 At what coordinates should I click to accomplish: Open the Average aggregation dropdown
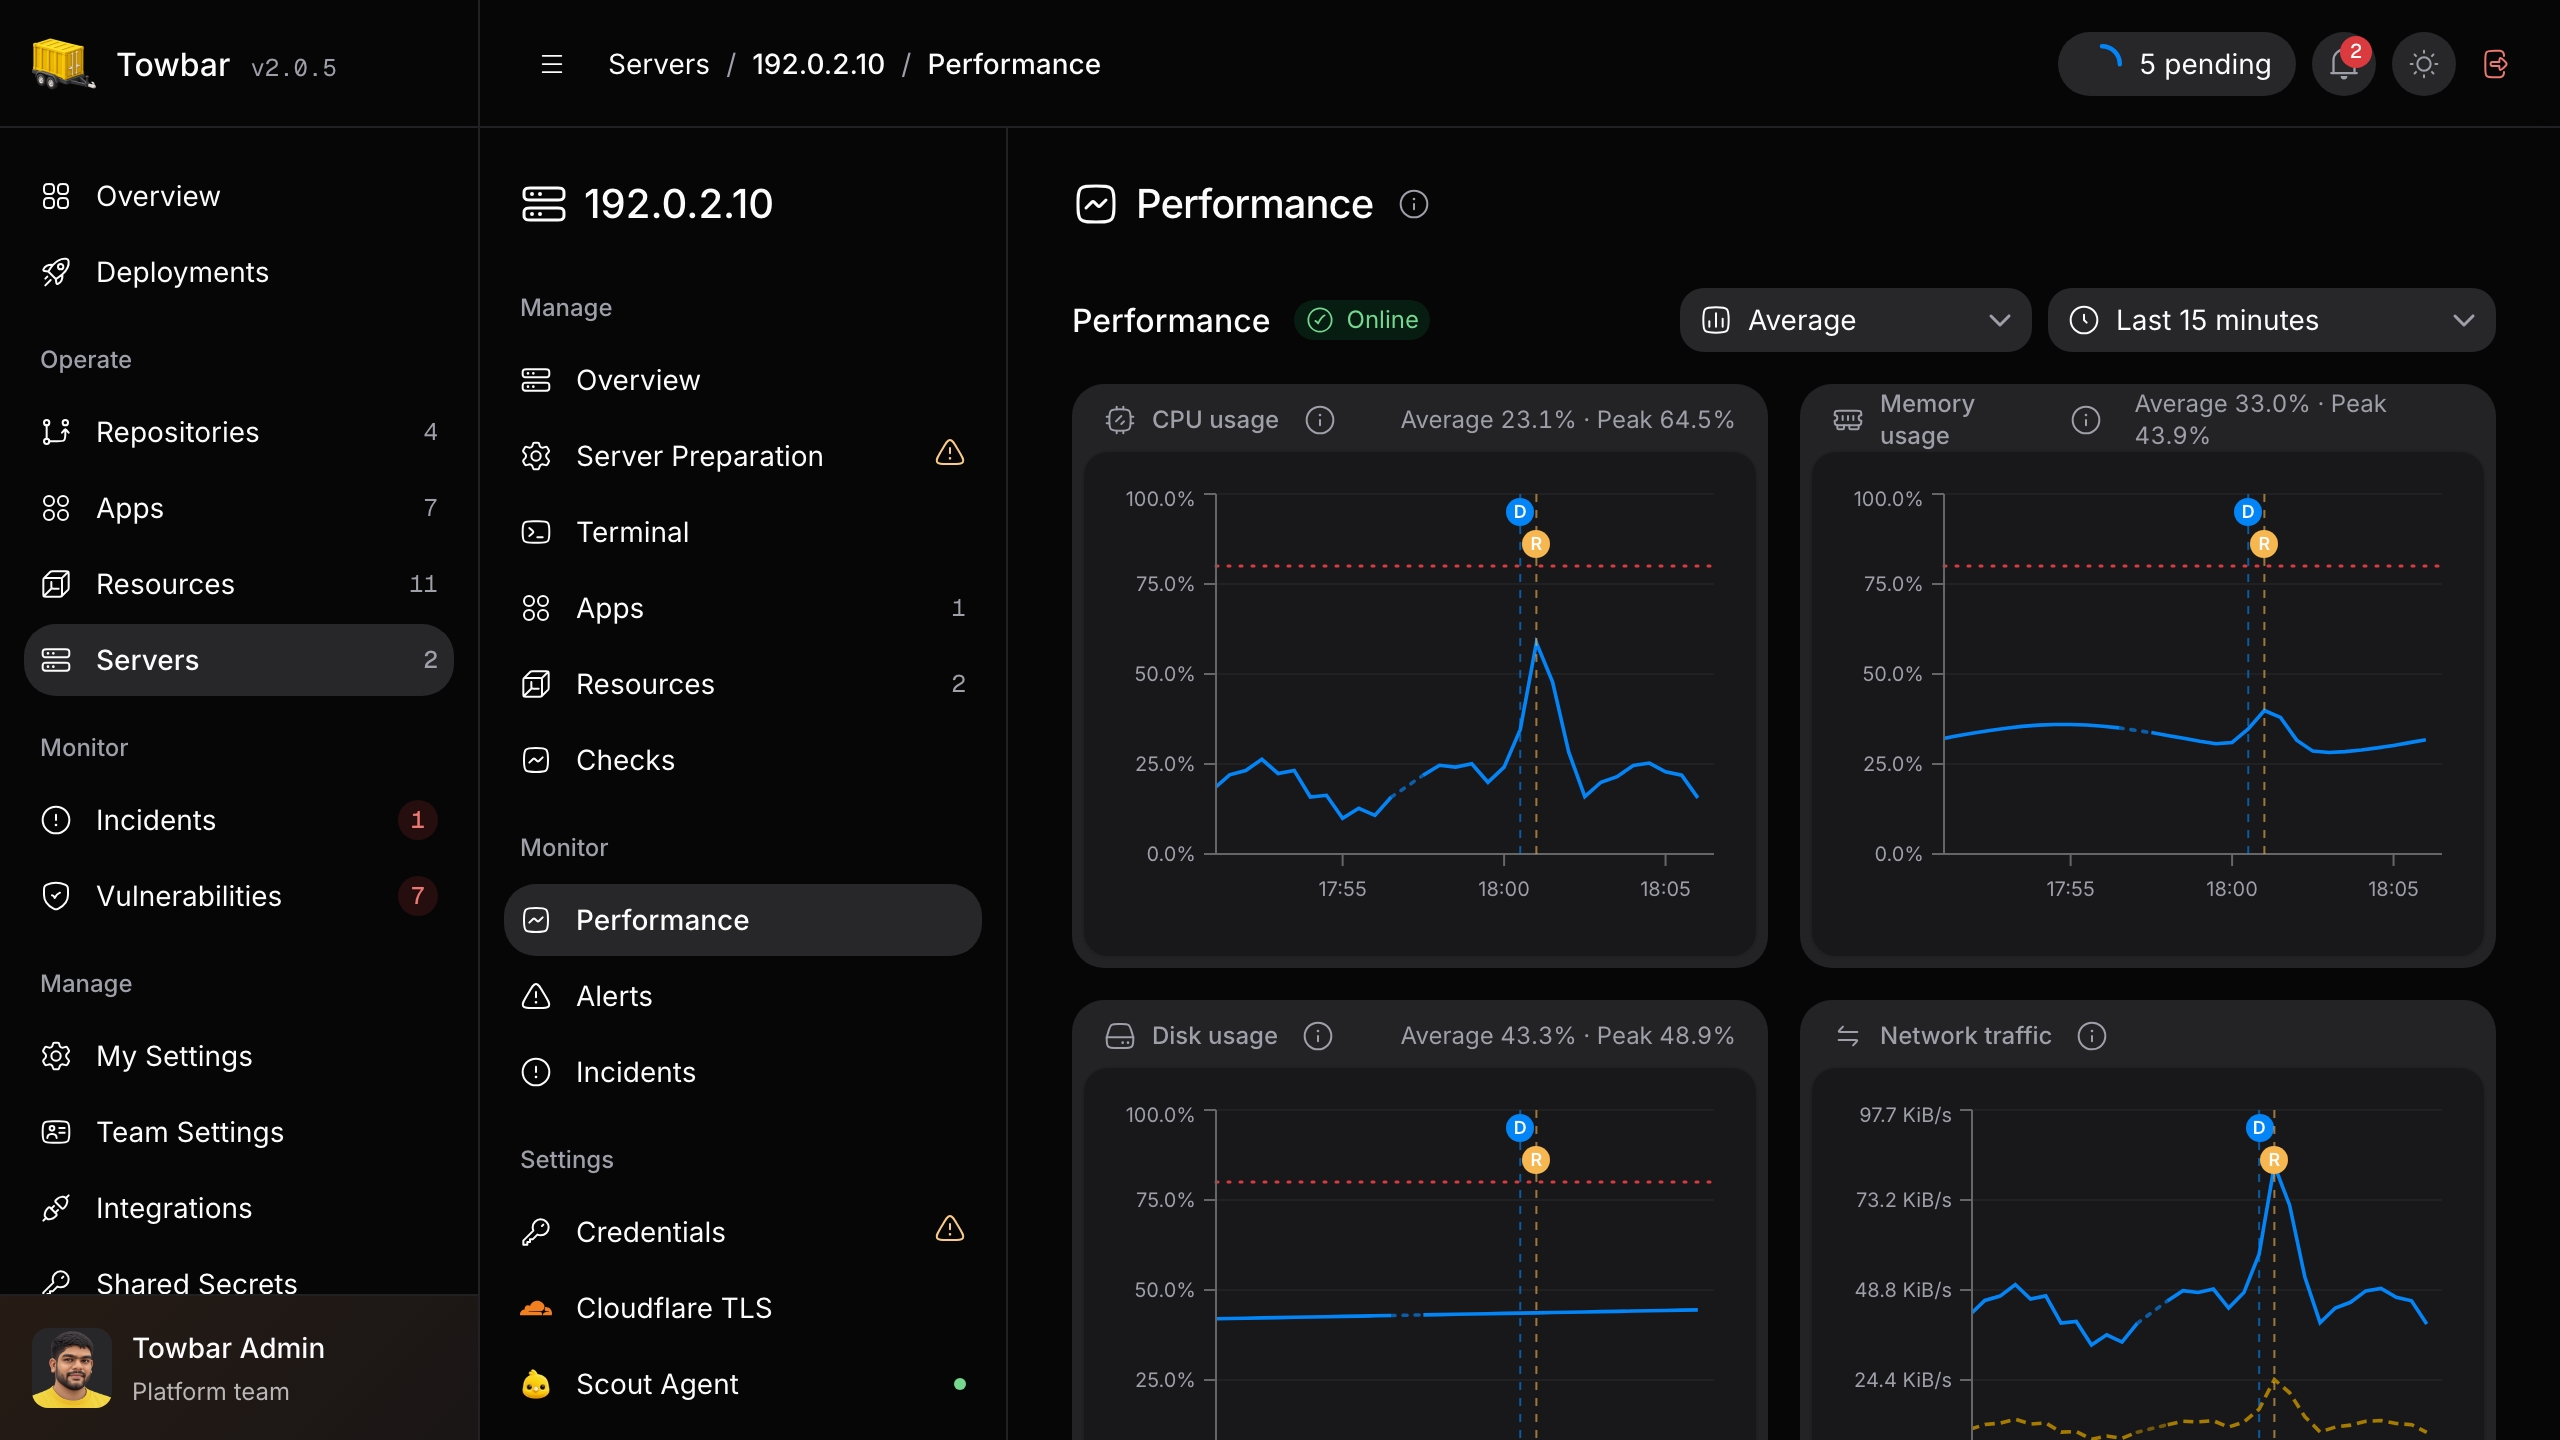tap(1856, 320)
